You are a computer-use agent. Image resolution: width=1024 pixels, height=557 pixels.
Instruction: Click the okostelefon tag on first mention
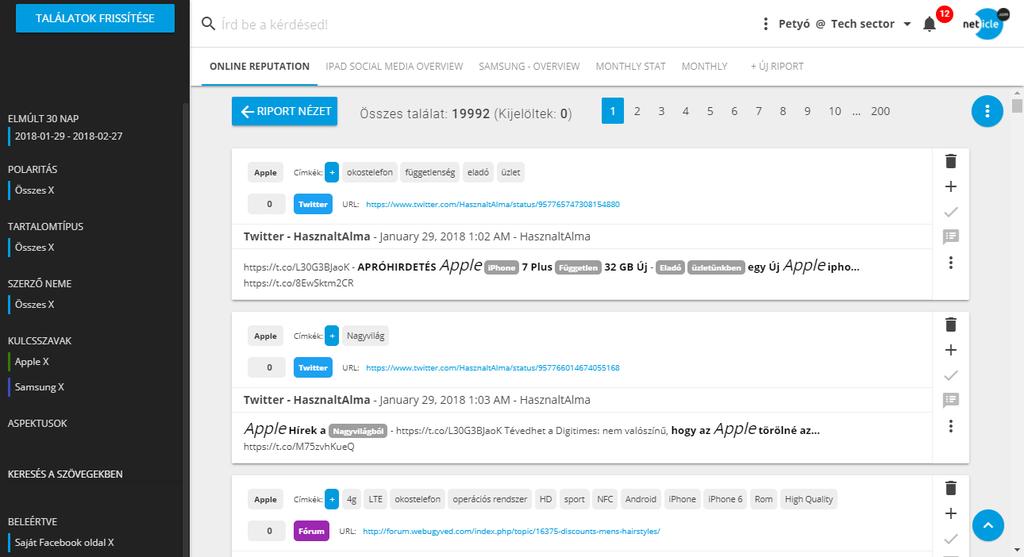pyautogui.click(x=370, y=172)
